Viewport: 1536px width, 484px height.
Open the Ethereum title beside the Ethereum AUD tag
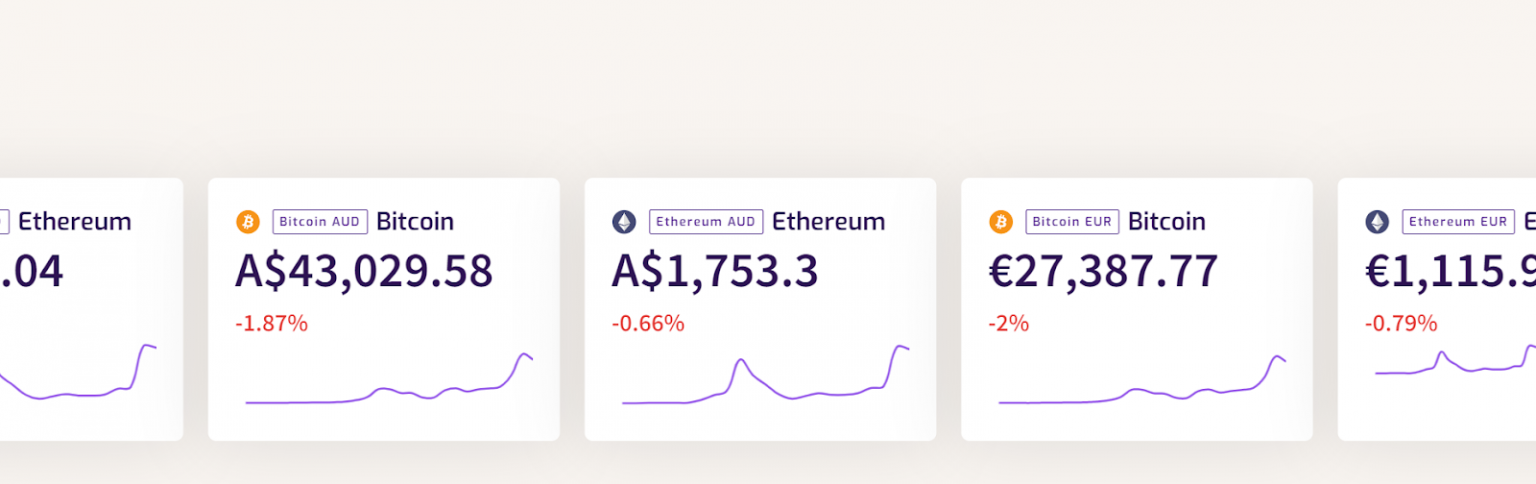pos(828,222)
